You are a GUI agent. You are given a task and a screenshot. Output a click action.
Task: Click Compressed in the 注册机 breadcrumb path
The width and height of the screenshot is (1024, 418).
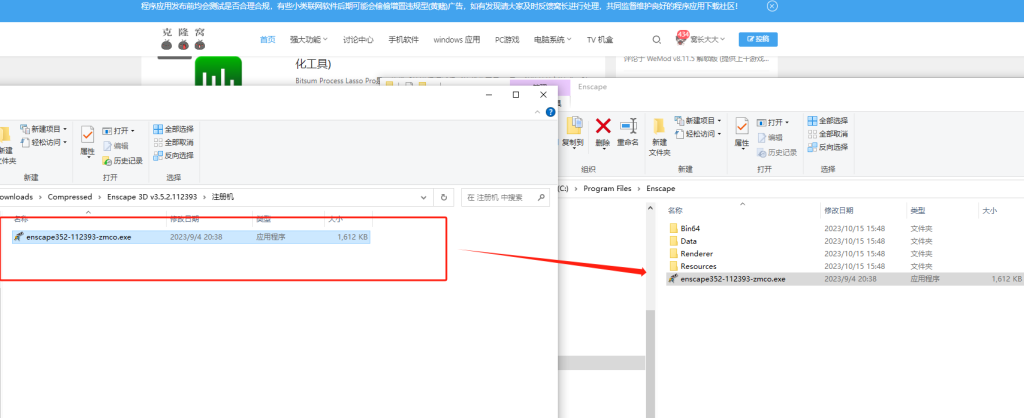click(x=70, y=197)
